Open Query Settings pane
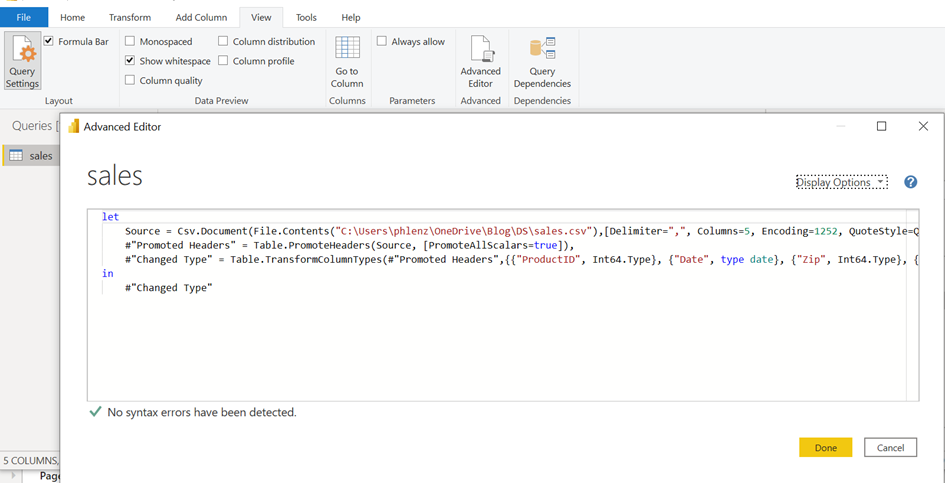Image resolution: width=945 pixels, height=483 pixels. [x=22, y=61]
